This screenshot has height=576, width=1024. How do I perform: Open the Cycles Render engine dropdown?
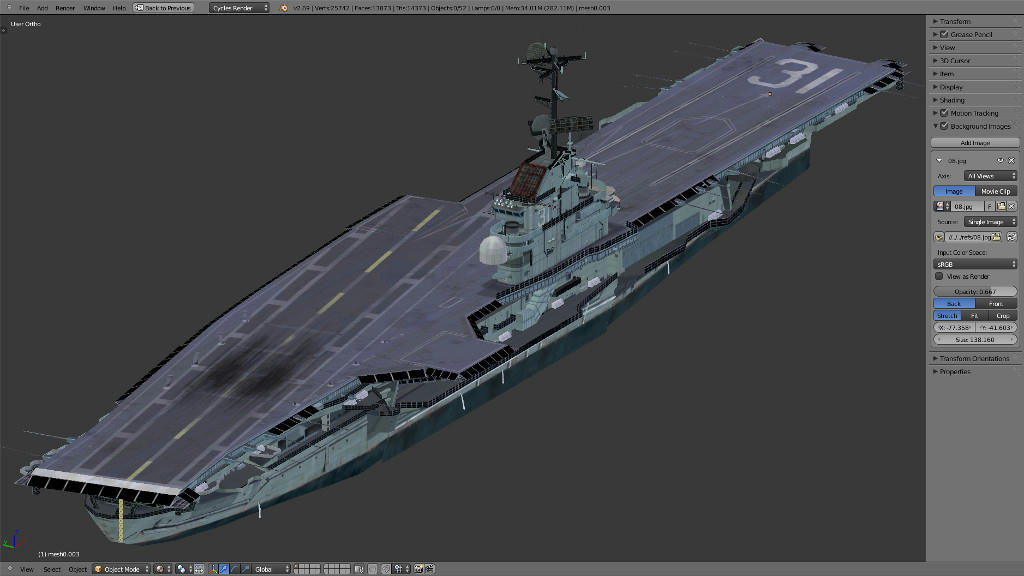[240, 7]
